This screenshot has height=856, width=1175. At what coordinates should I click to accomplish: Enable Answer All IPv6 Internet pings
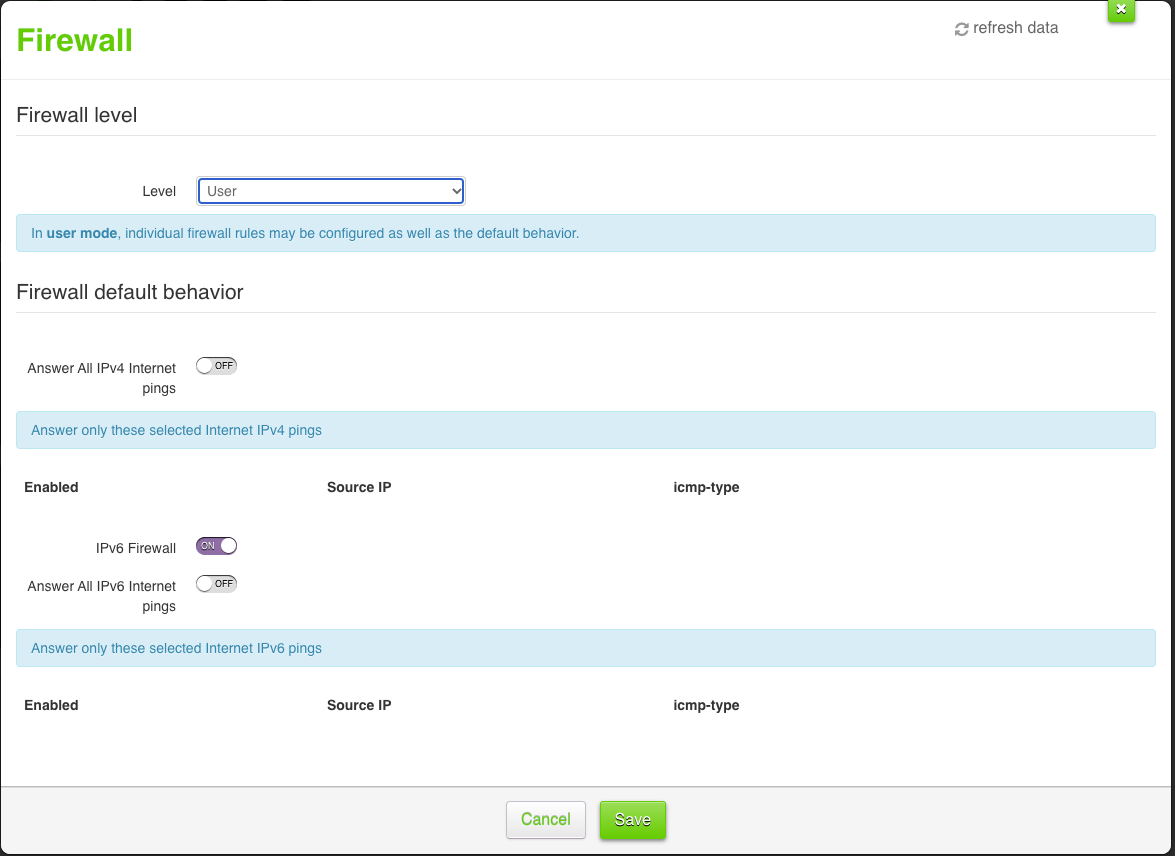[x=216, y=583]
